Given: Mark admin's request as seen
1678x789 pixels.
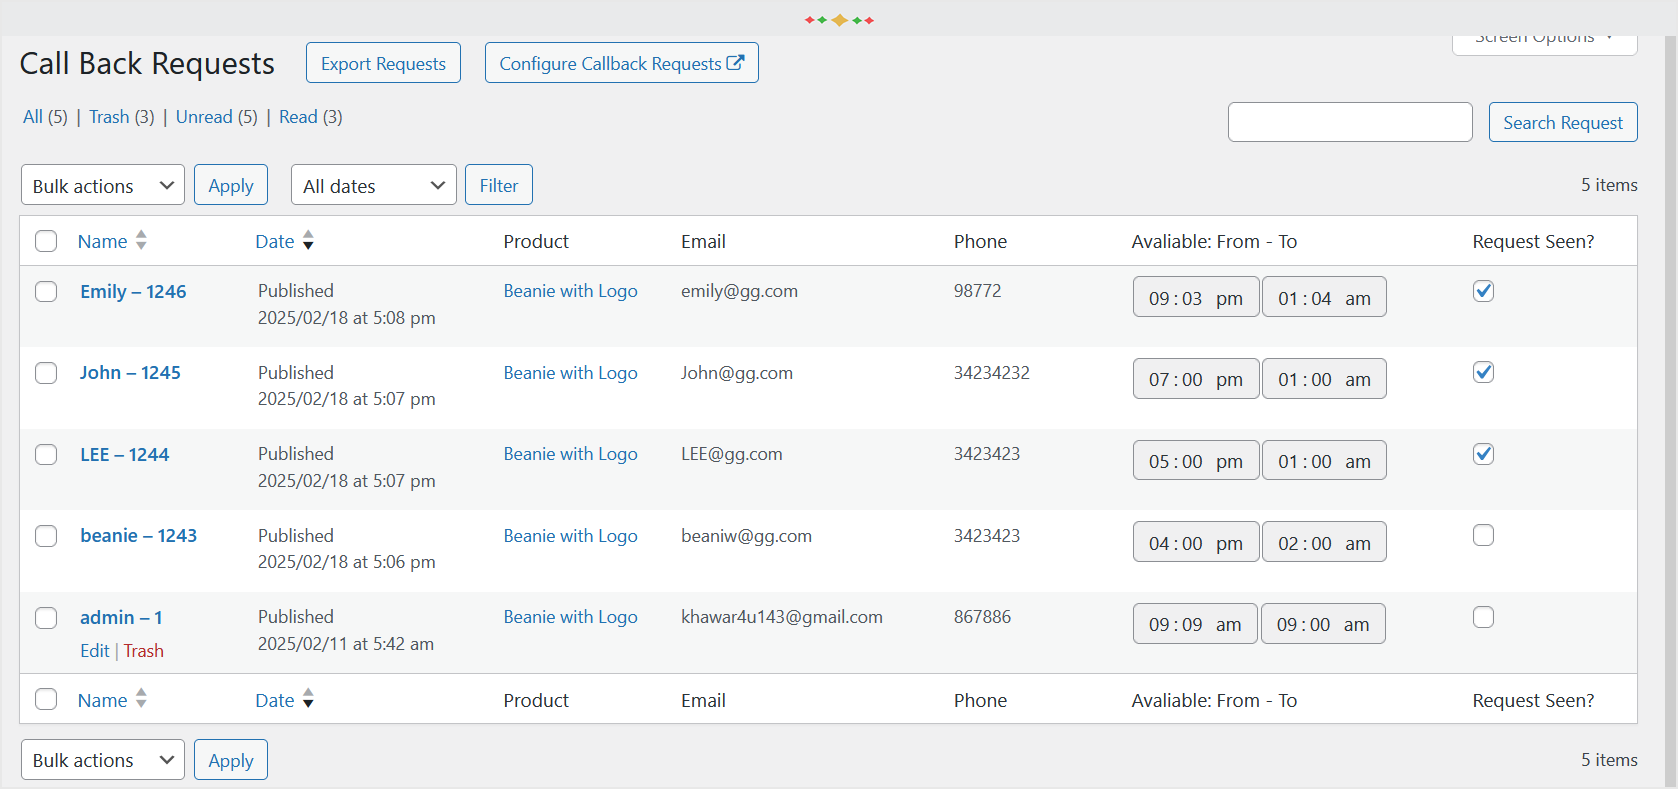Looking at the screenshot, I should pyautogui.click(x=1483, y=617).
